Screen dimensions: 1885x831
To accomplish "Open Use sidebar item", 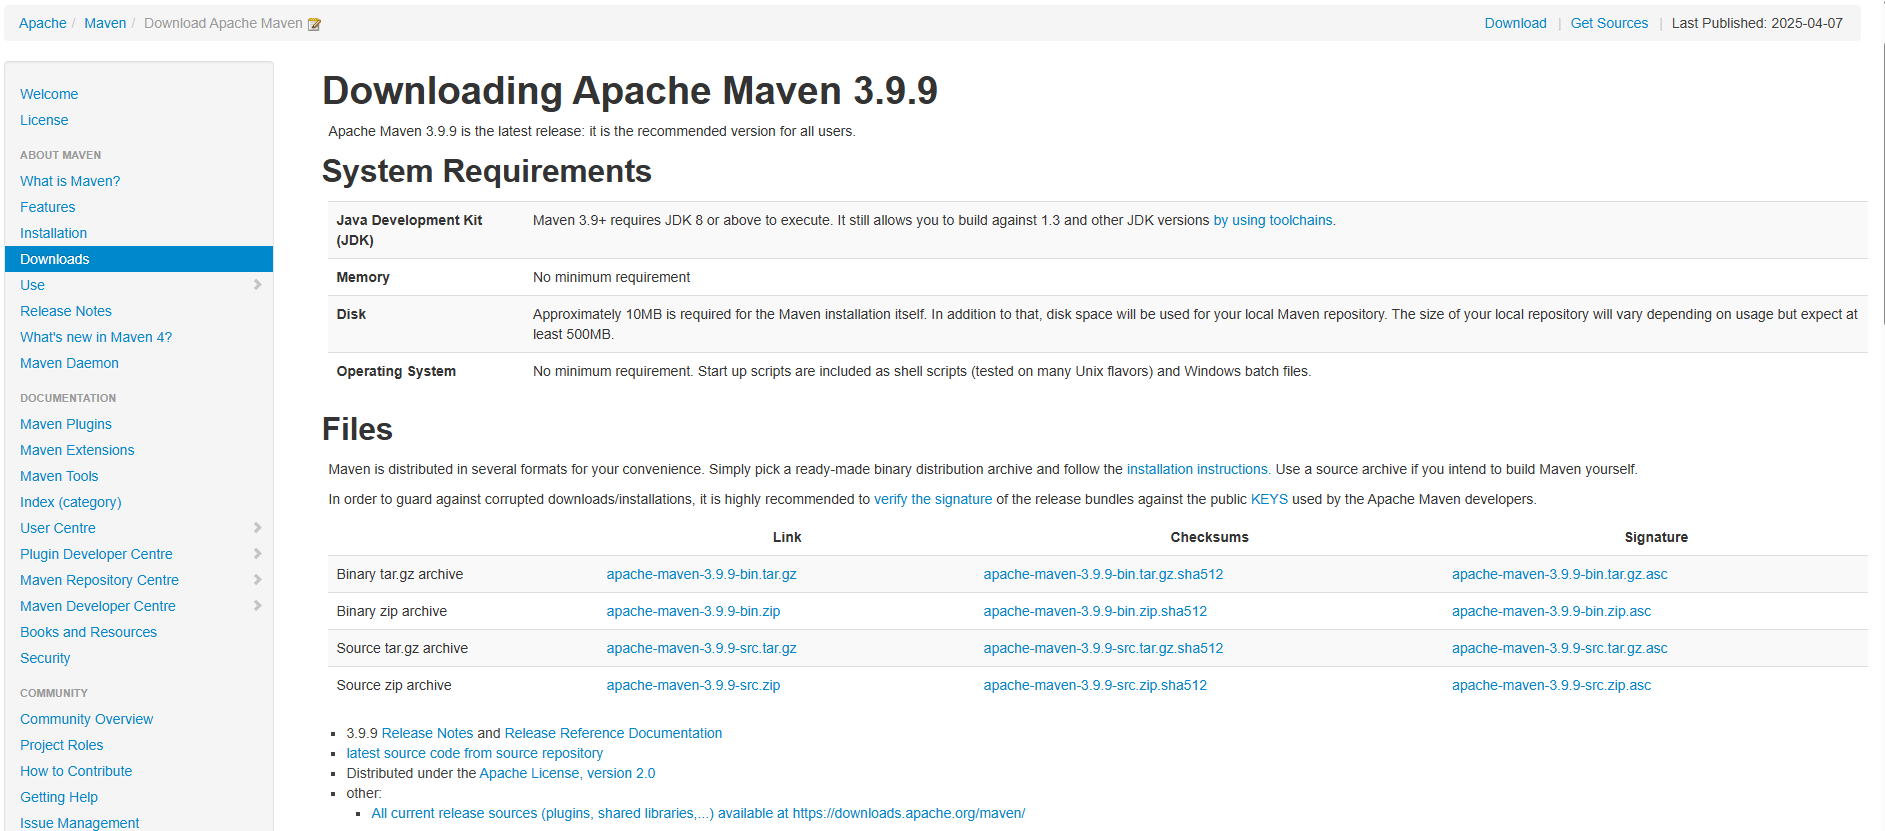I will [x=32, y=285].
